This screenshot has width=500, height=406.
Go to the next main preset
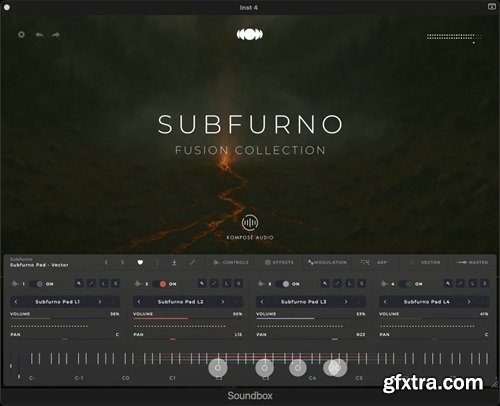122,262
